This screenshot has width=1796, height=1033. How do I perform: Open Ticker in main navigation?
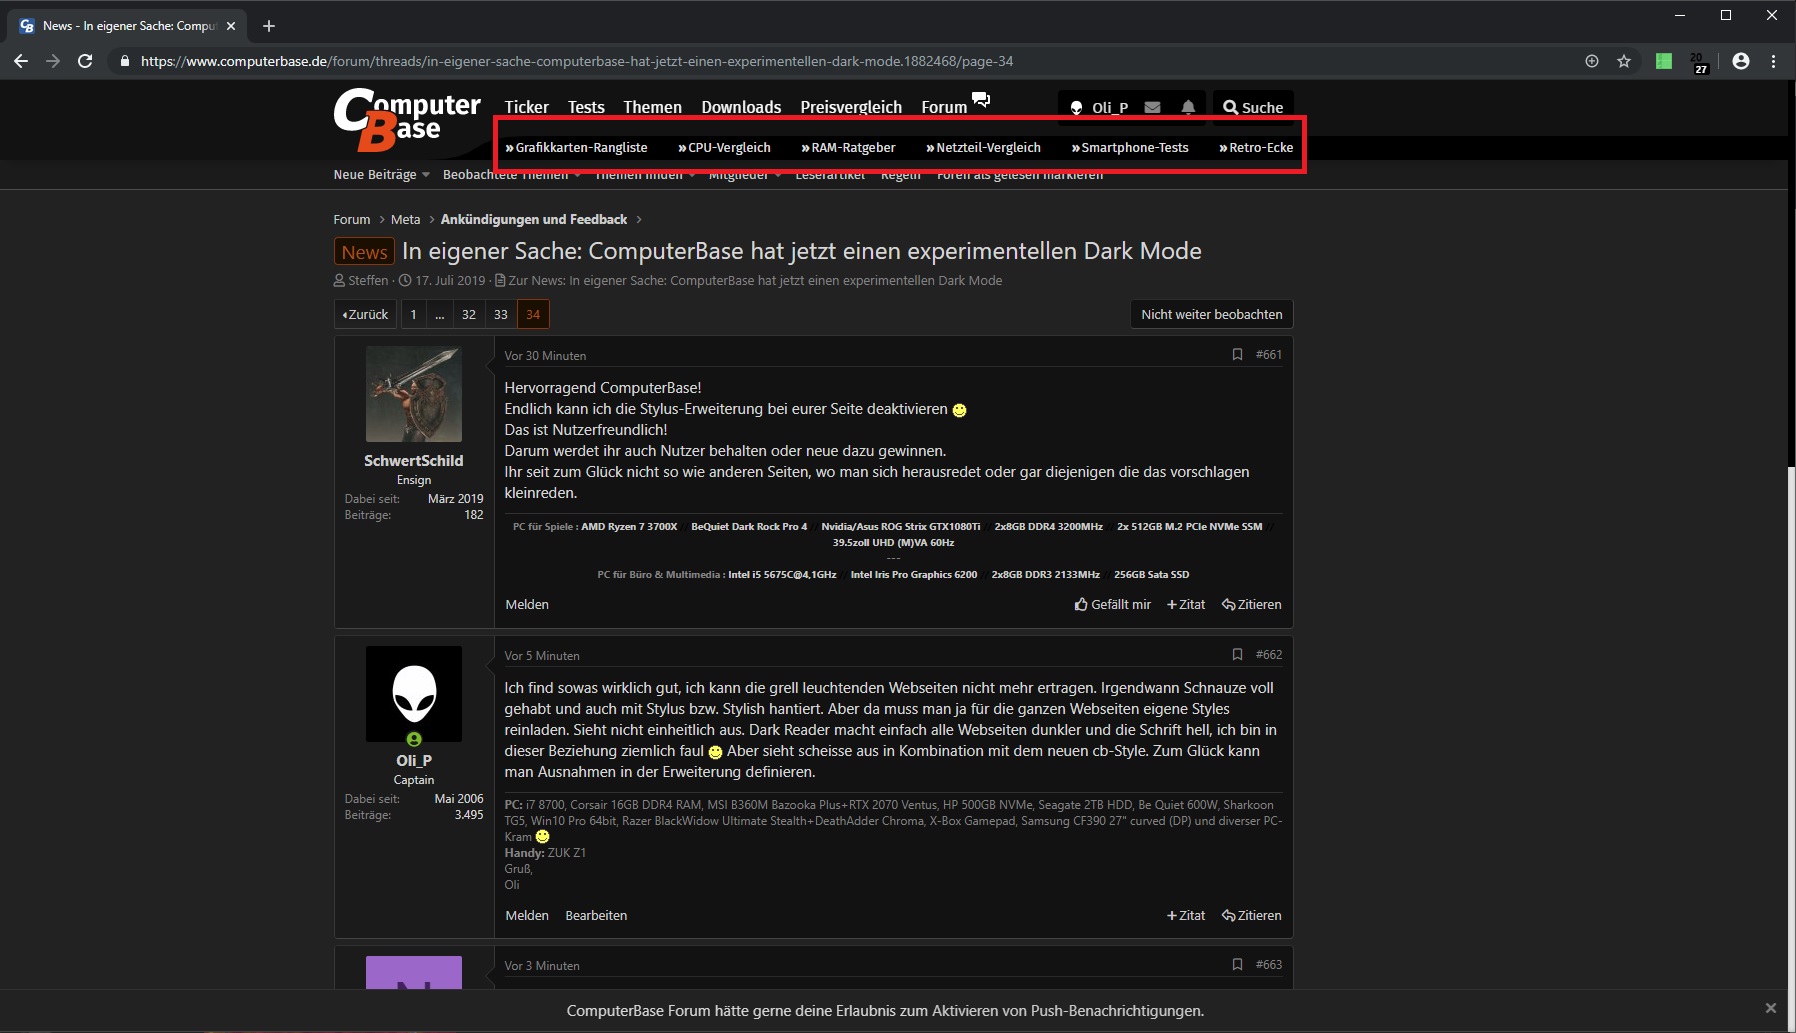coord(526,107)
